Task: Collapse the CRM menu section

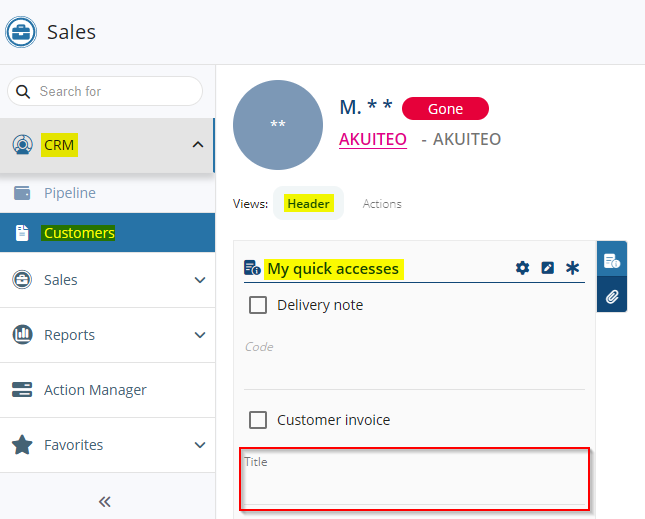Action: coord(197,145)
